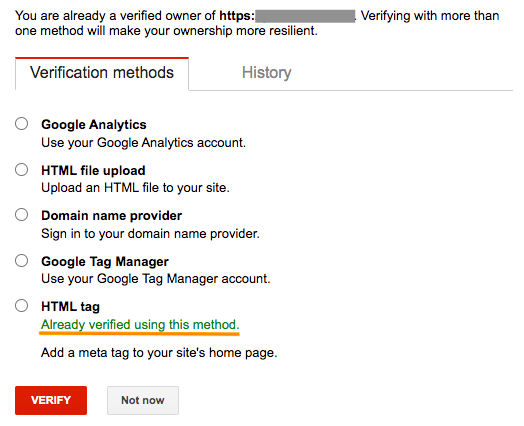Click 'Use your Google Analytics account.' description
Viewport: 524px width, 426px height.
pyautogui.click(x=143, y=143)
